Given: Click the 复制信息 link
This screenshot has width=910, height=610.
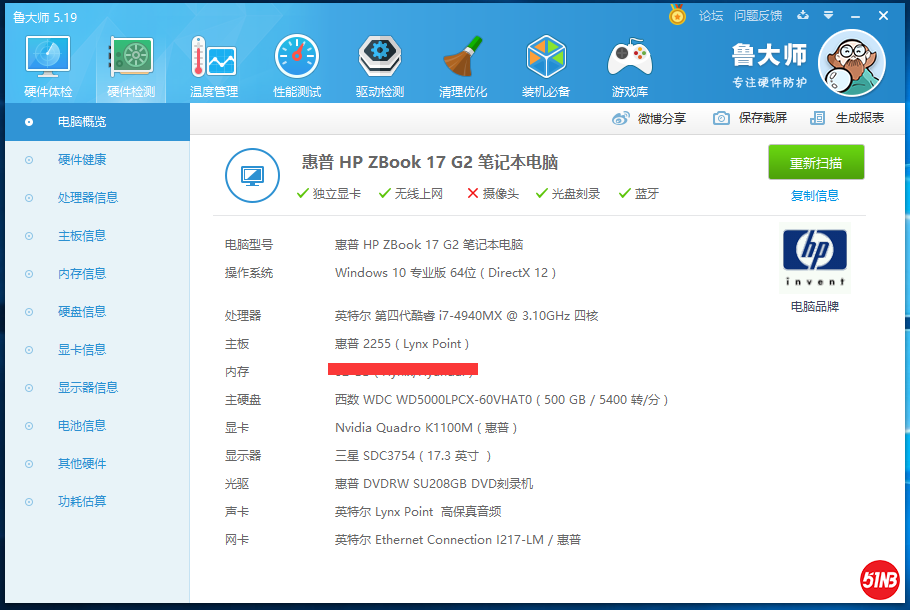Looking at the screenshot, I should click(x=815, y=196).
